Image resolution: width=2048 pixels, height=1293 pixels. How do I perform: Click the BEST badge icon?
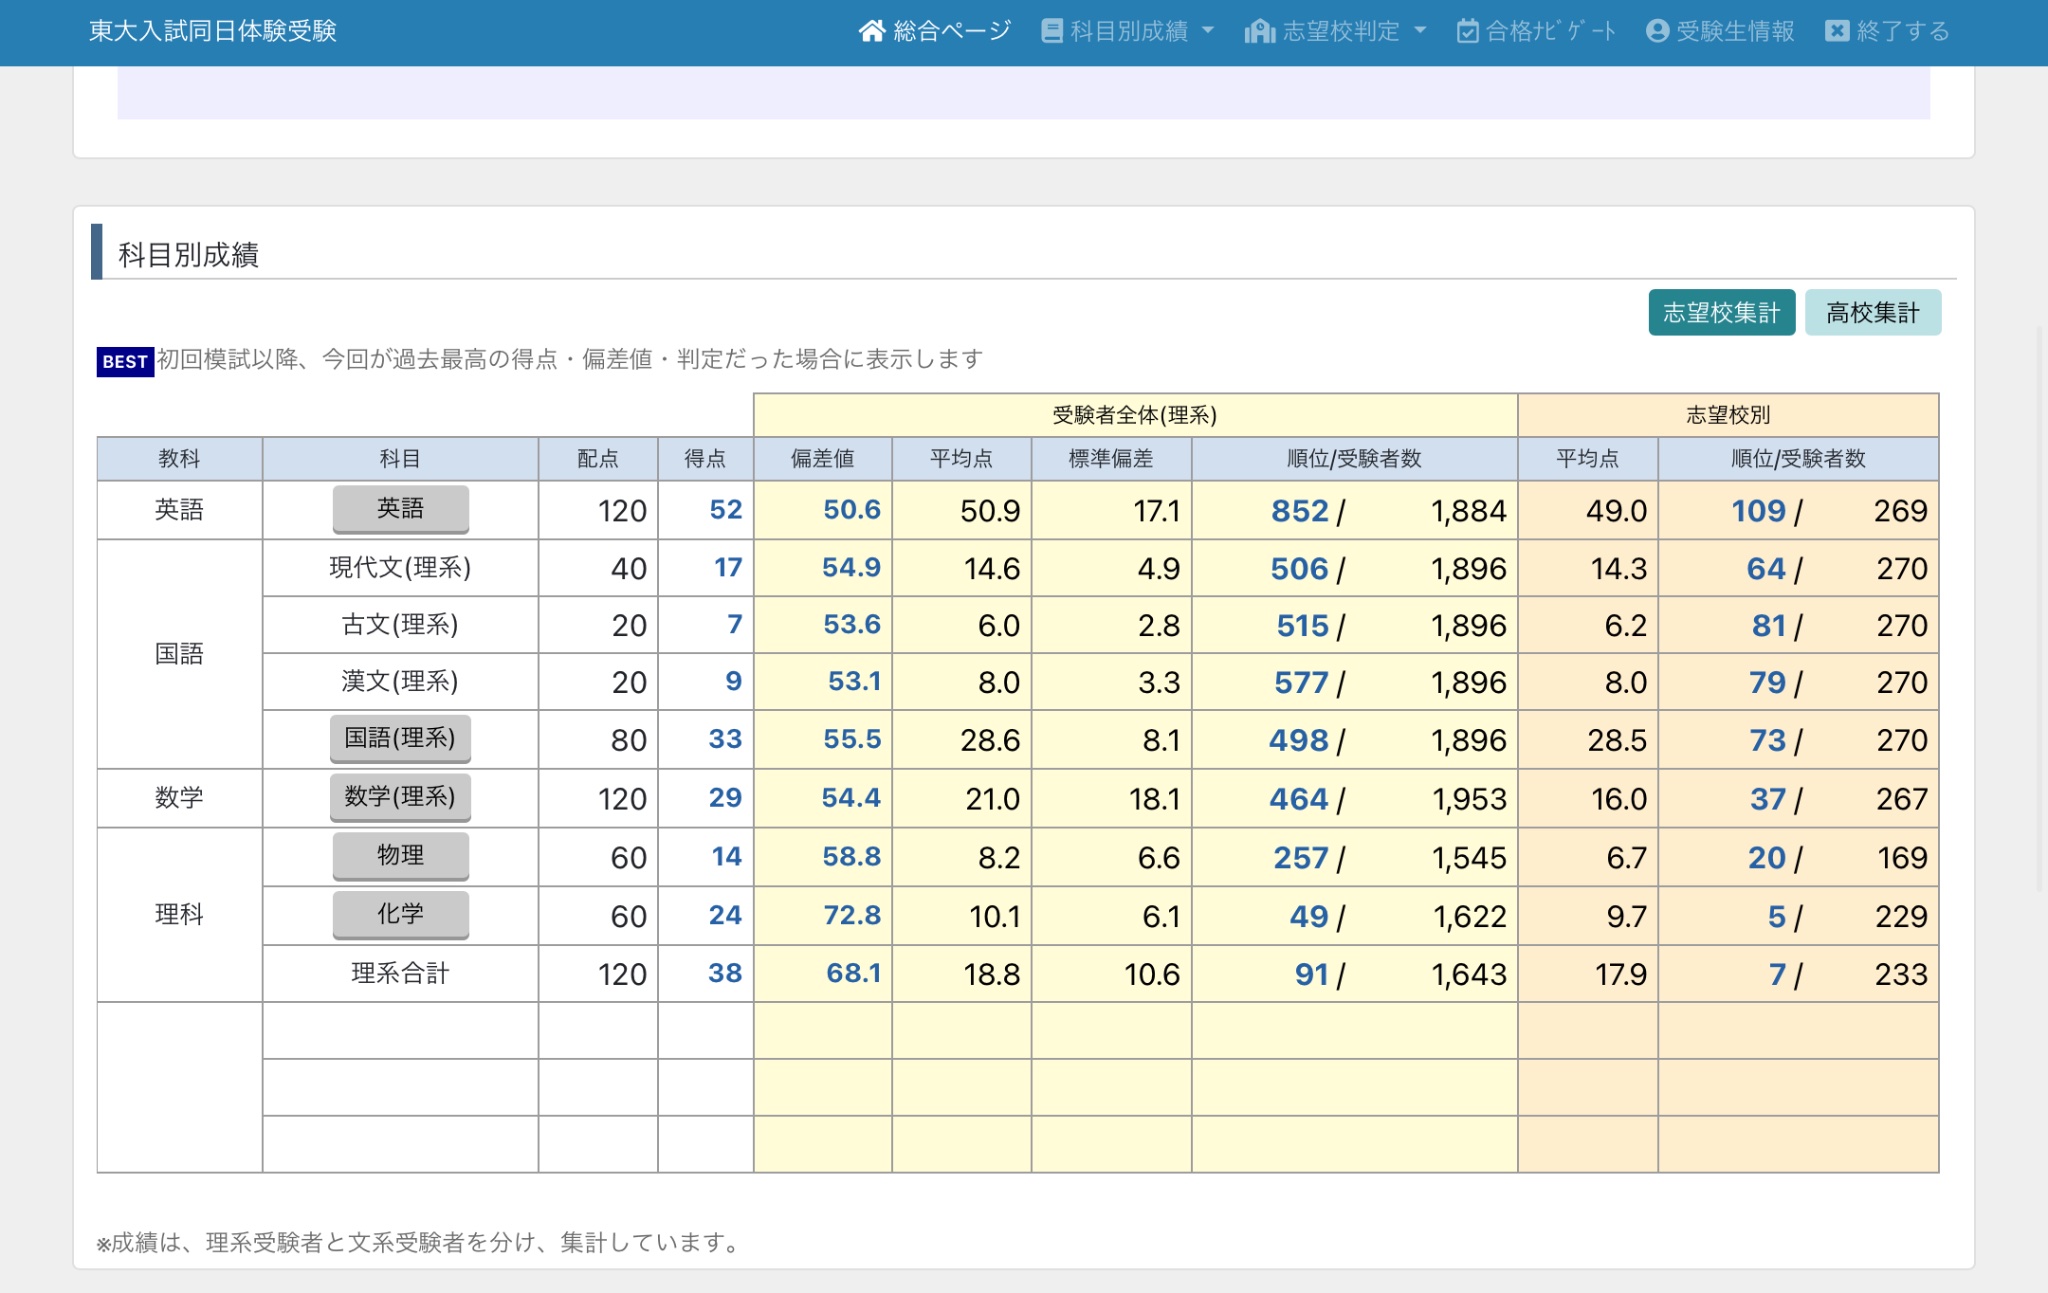125,361
